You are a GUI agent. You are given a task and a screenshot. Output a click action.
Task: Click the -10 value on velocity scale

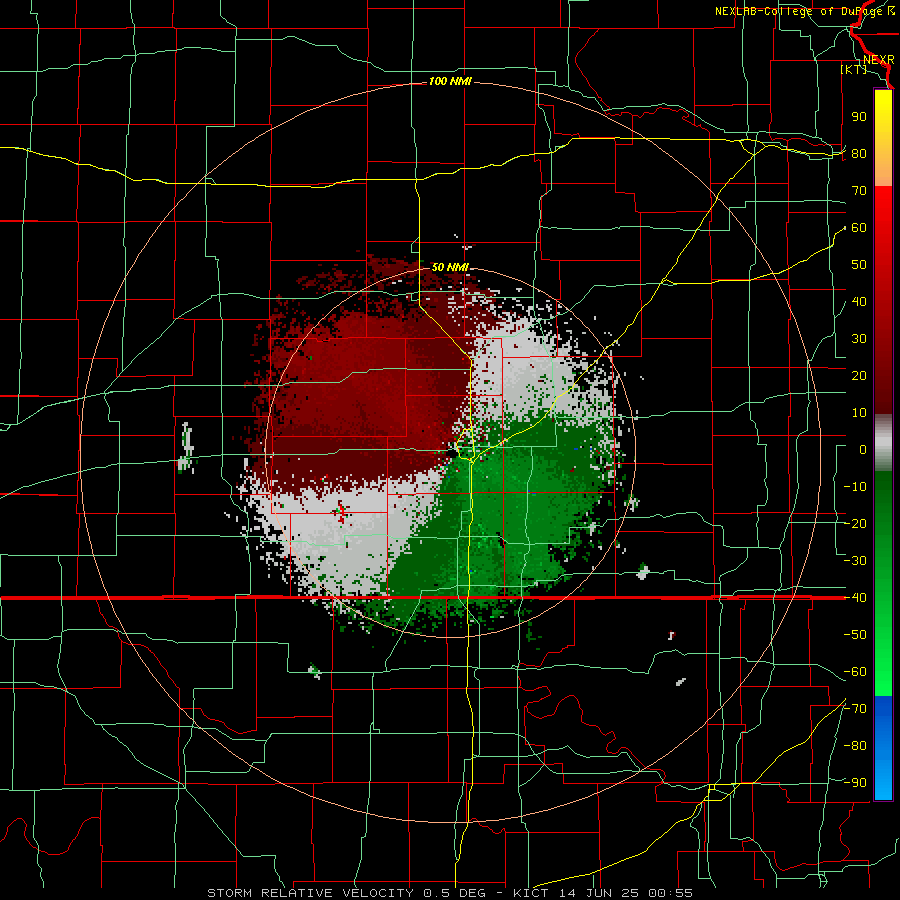tap(855, 487)
